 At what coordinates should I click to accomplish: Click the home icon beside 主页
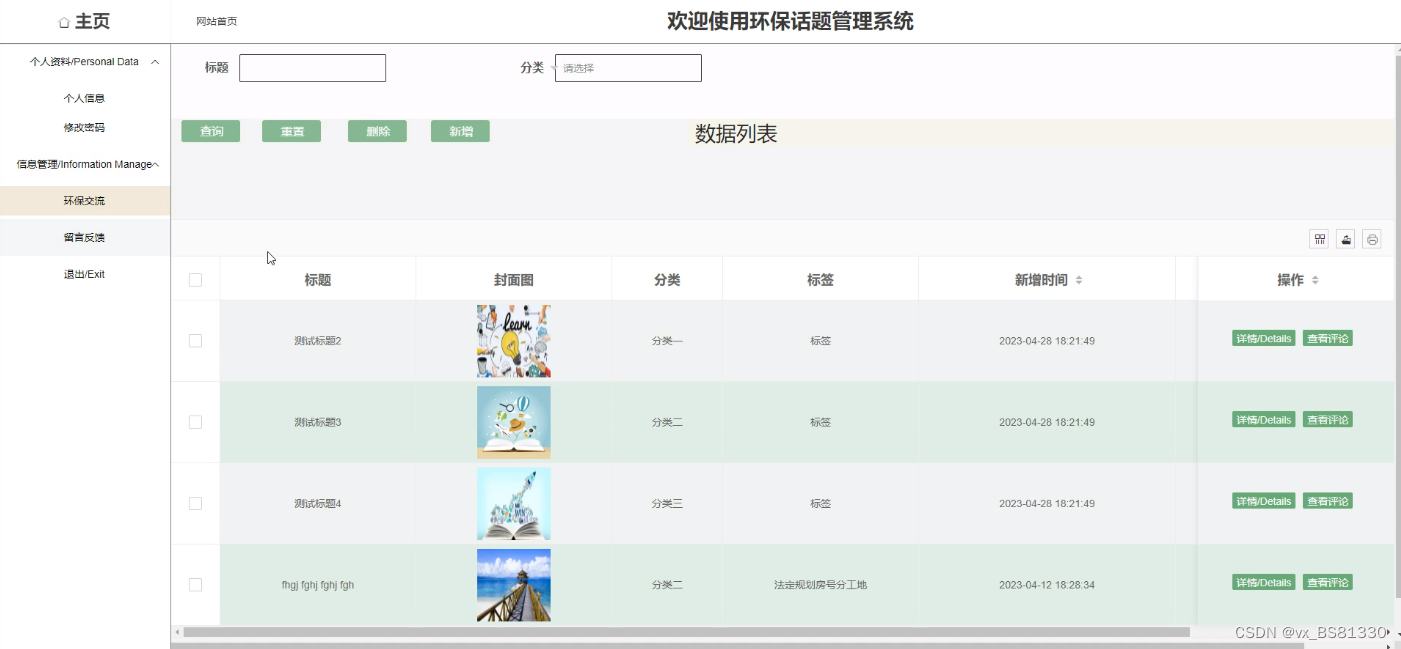[x=64, y=22]
